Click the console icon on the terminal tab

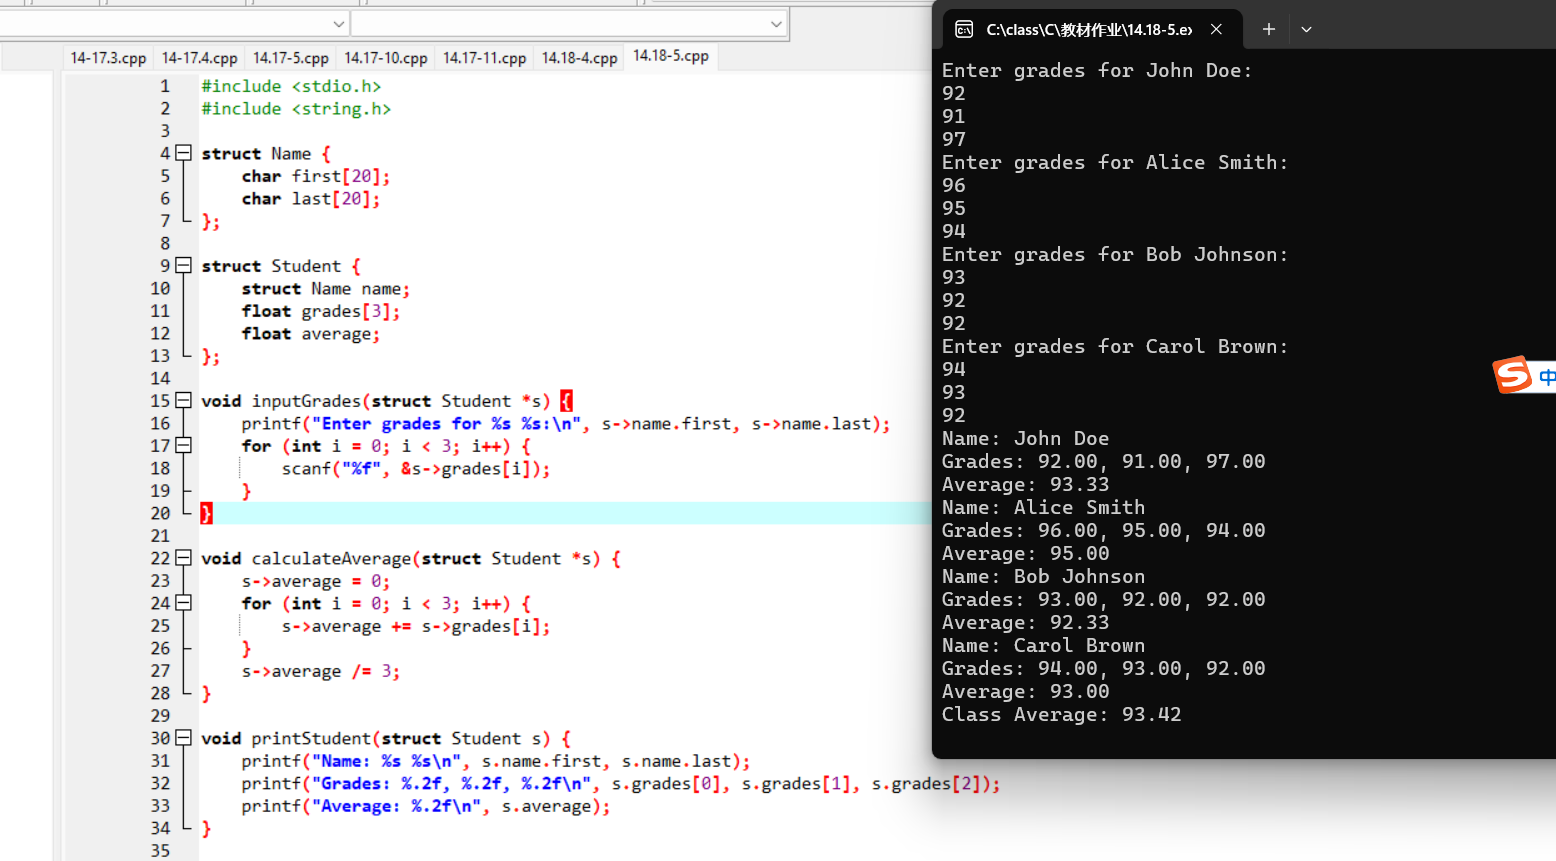[x=964, y=30]
